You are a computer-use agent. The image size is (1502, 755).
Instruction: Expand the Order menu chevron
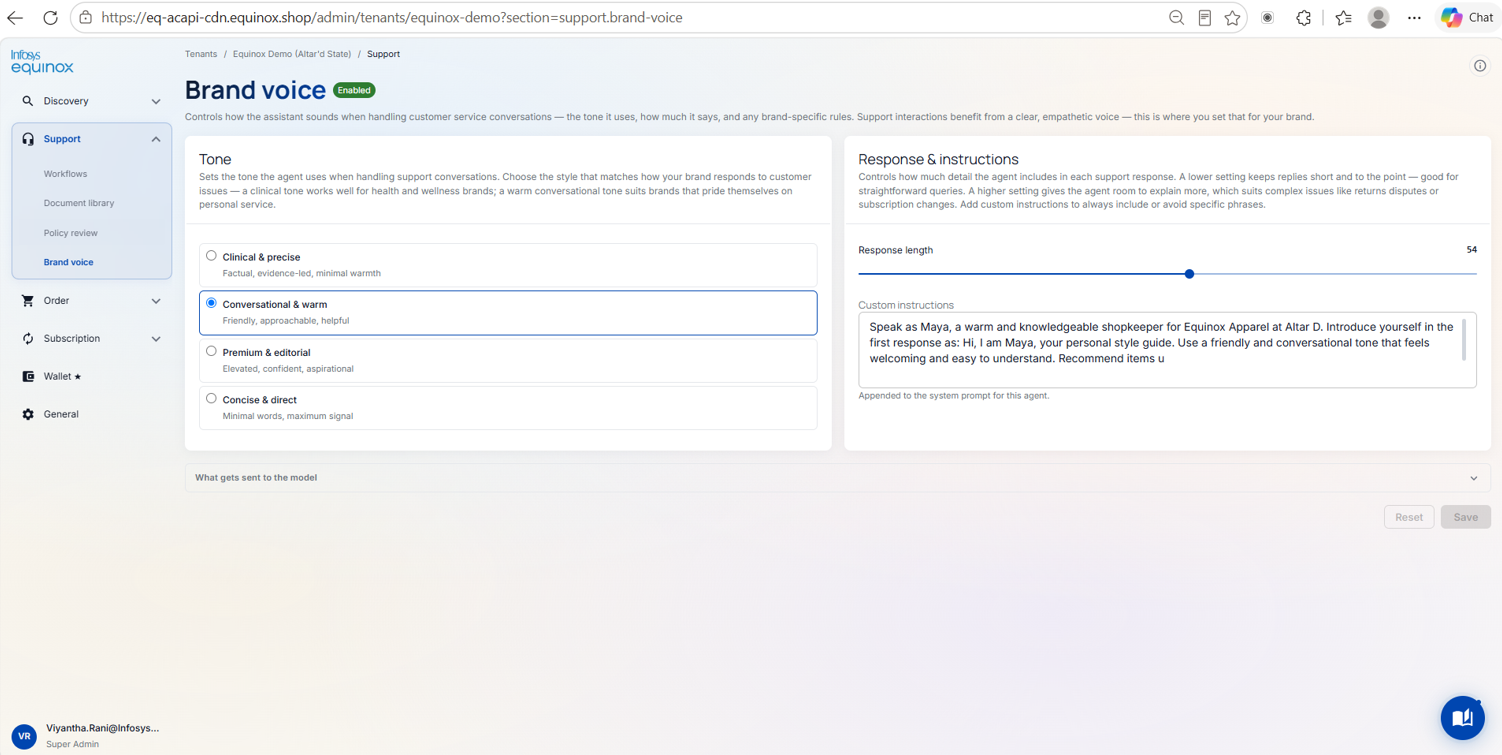tap(156, 300)
